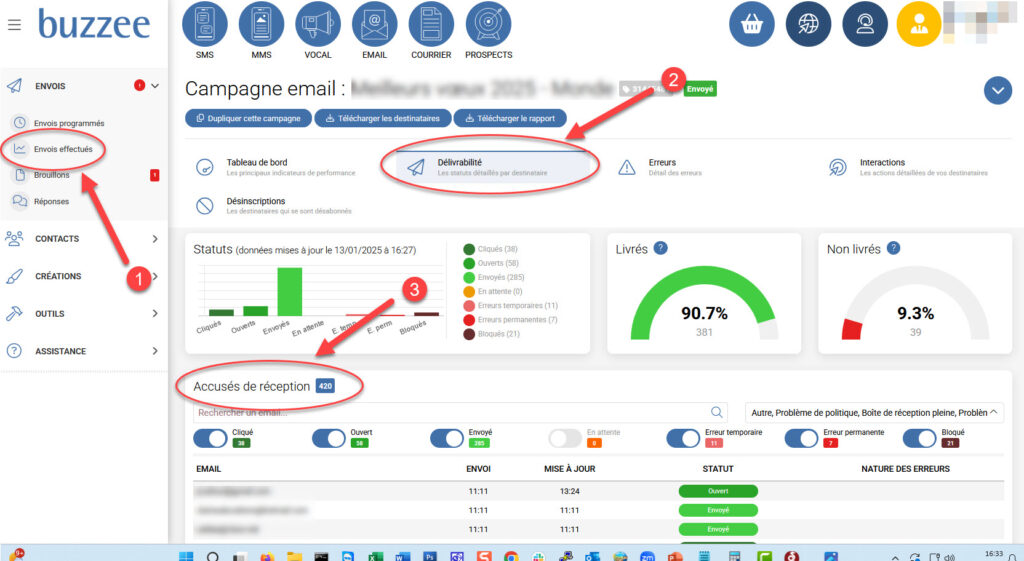Click the Envoyés bar in Statuts chart
The height and width of the screenshot is (561, 1024).
pos(289,292)
